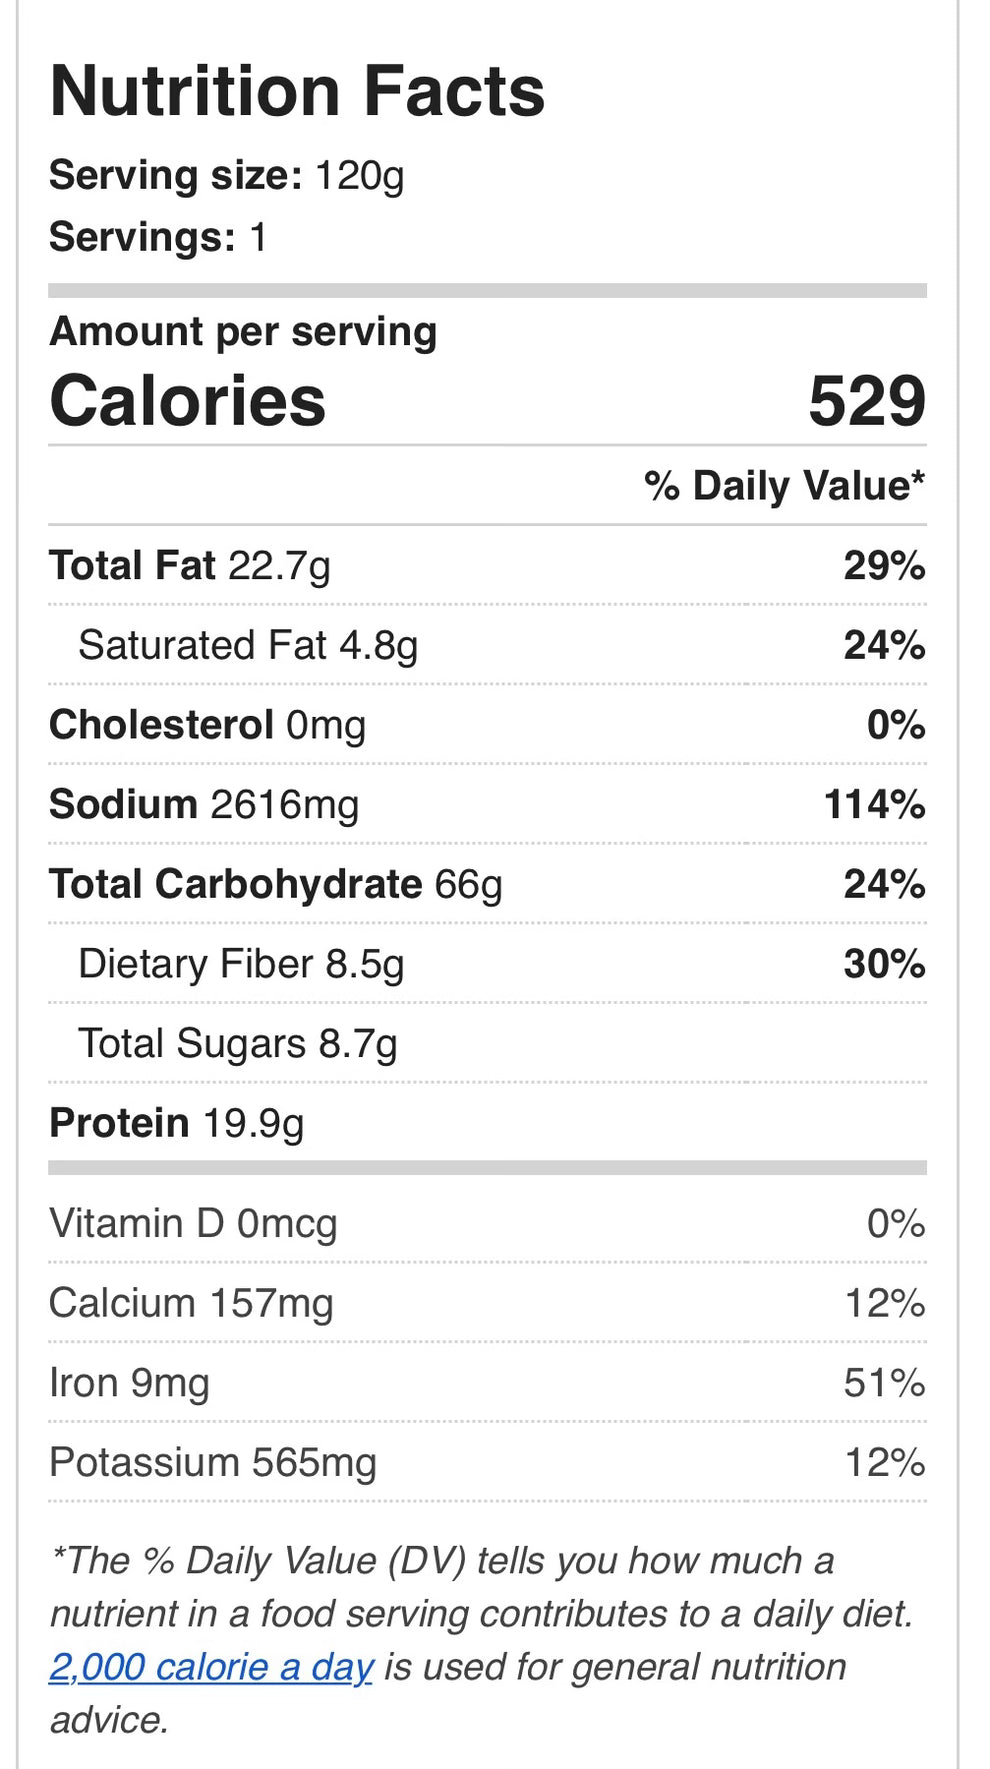Click the Protein 19.9g label
Viewport: 990px width, 1769px height.
tap(177, 1123)
